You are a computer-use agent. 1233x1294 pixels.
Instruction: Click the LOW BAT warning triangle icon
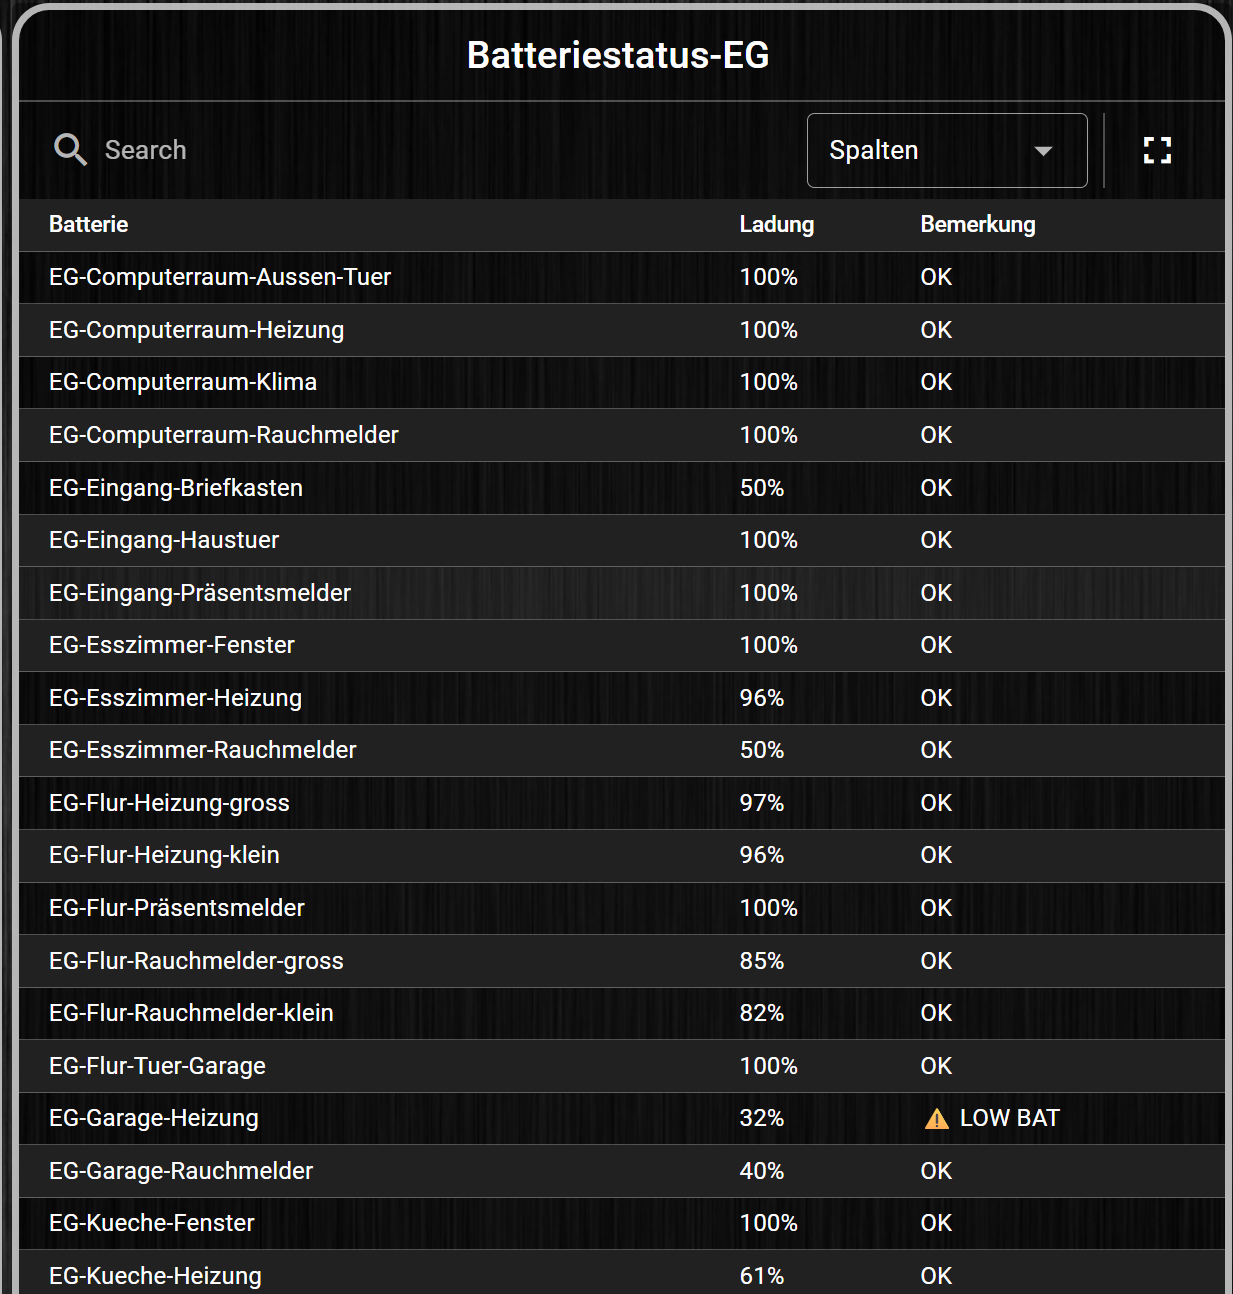click(x=937, y=1119)
